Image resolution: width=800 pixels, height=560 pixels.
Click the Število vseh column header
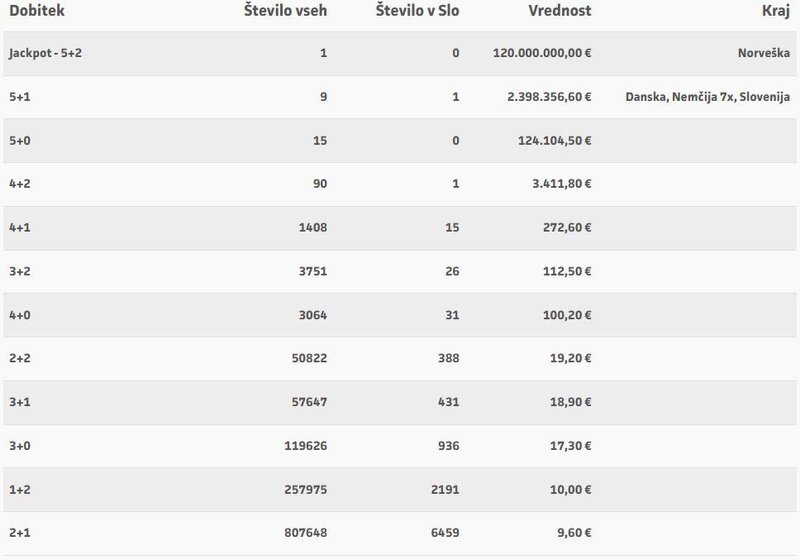click(285, 11)
